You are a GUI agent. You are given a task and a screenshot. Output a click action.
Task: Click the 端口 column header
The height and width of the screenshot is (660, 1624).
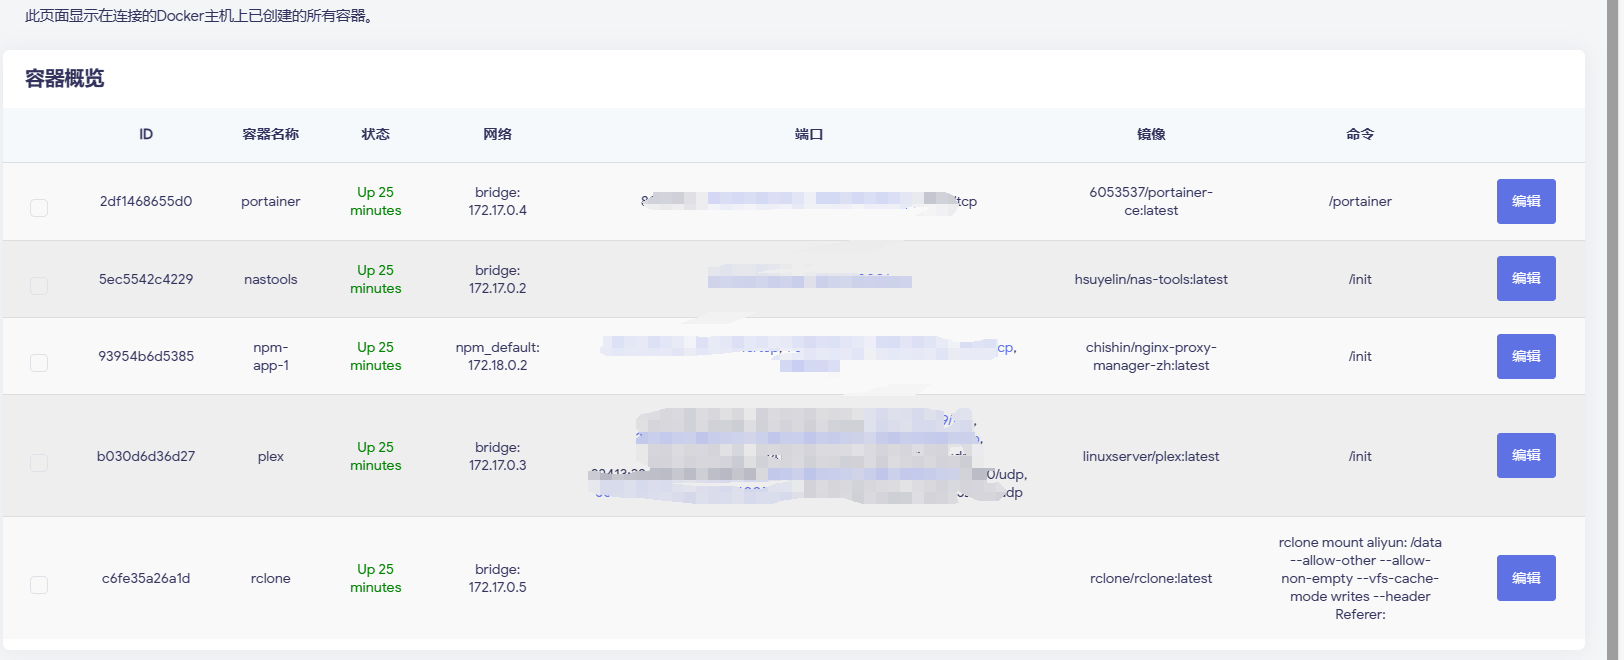tap(808, 134)
